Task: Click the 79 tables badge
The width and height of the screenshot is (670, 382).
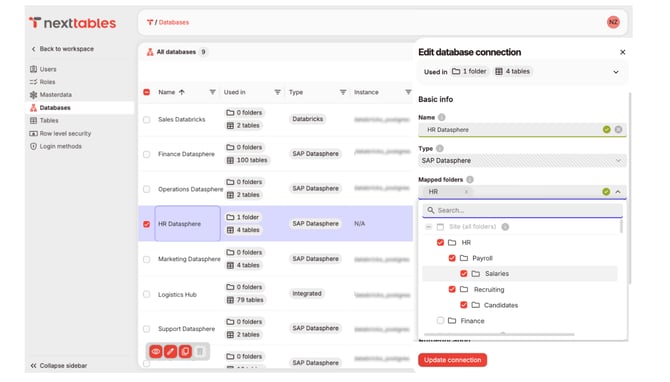Action: tap(245, 300)
